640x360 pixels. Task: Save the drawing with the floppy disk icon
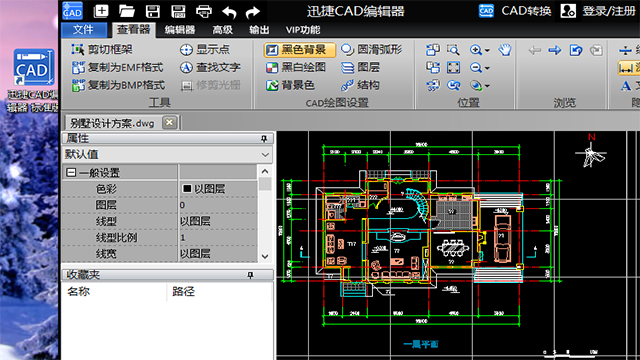click(x=153, y=11)
